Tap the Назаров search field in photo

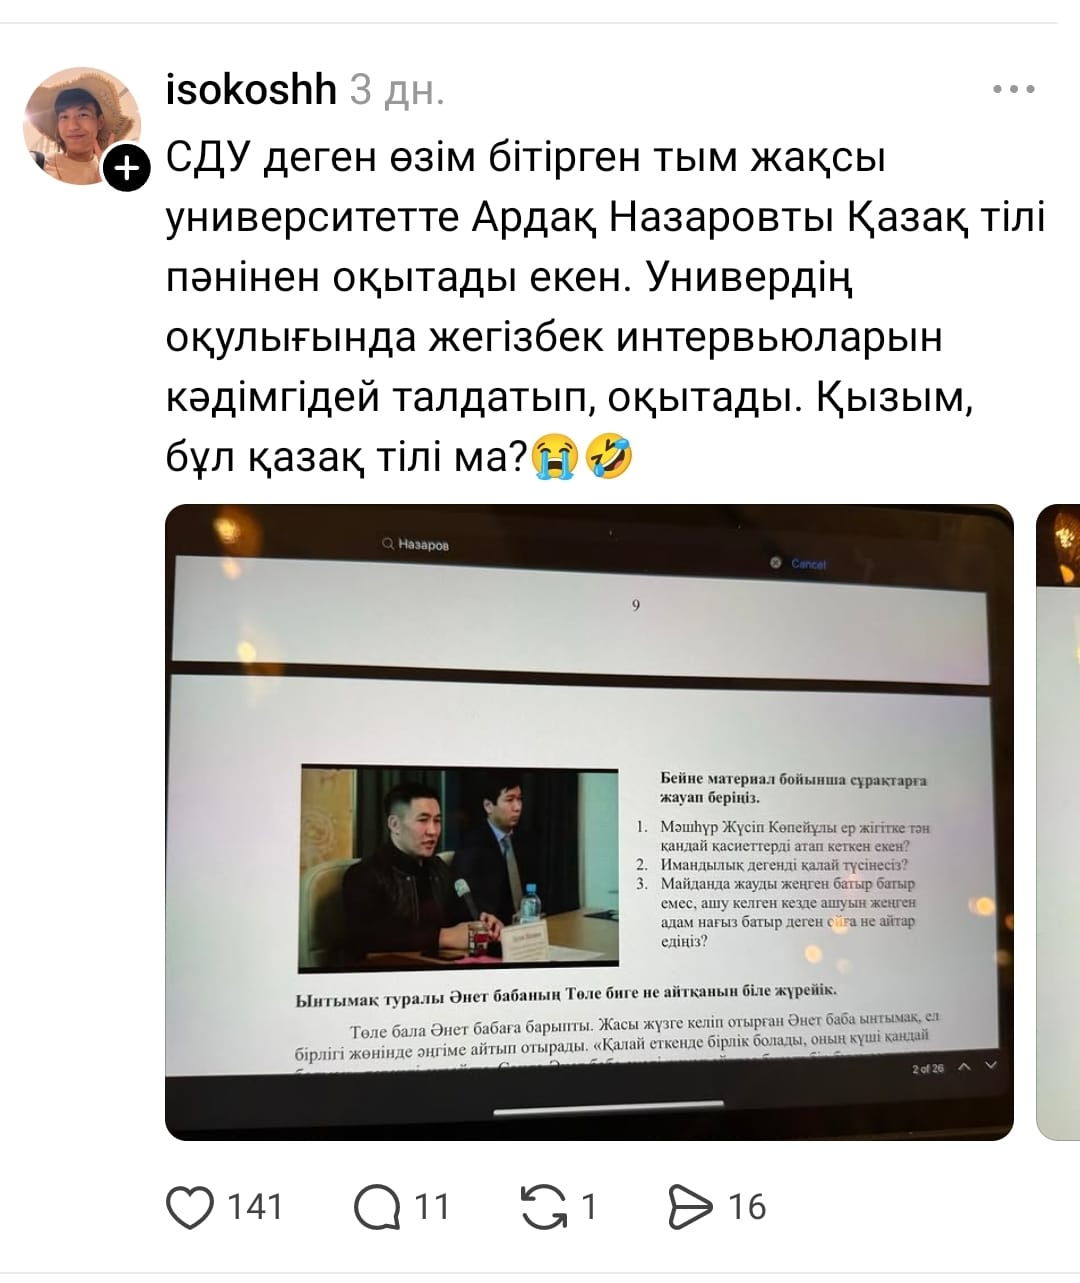point(416,544)
